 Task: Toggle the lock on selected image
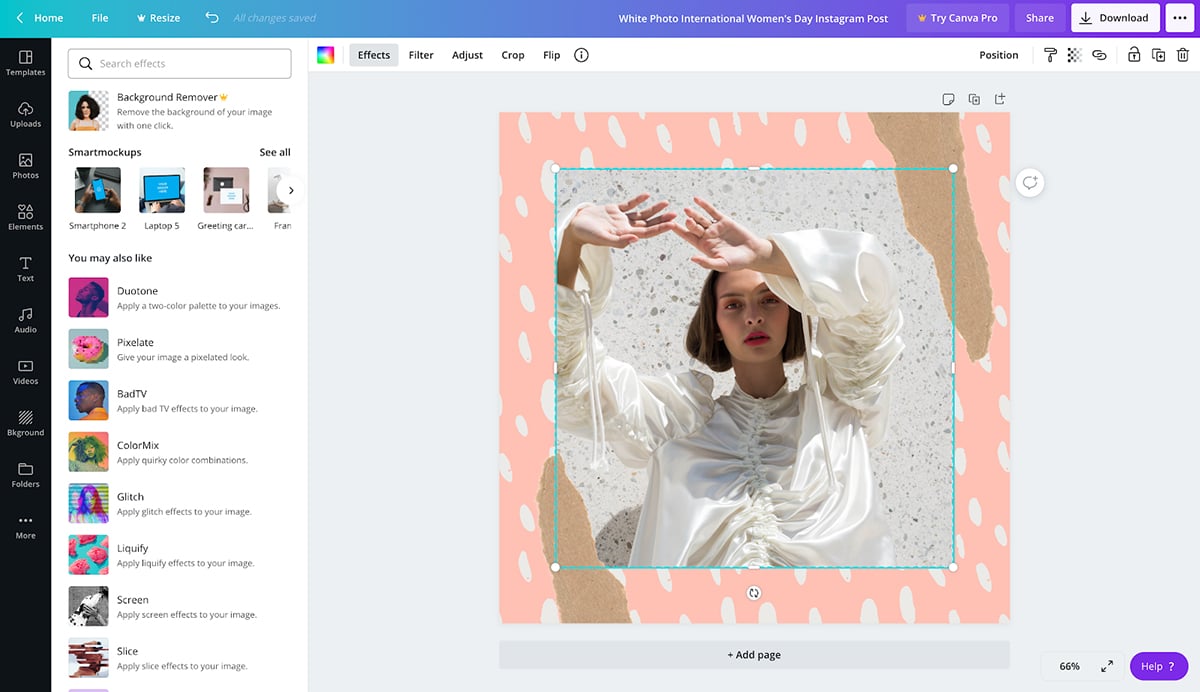[1134, 55]
